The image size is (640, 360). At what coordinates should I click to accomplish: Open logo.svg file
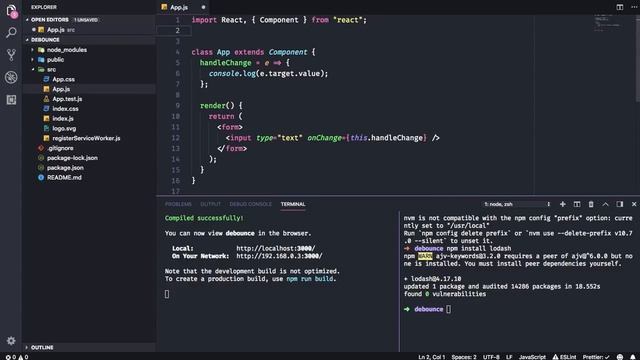click(x=64, y=128)
